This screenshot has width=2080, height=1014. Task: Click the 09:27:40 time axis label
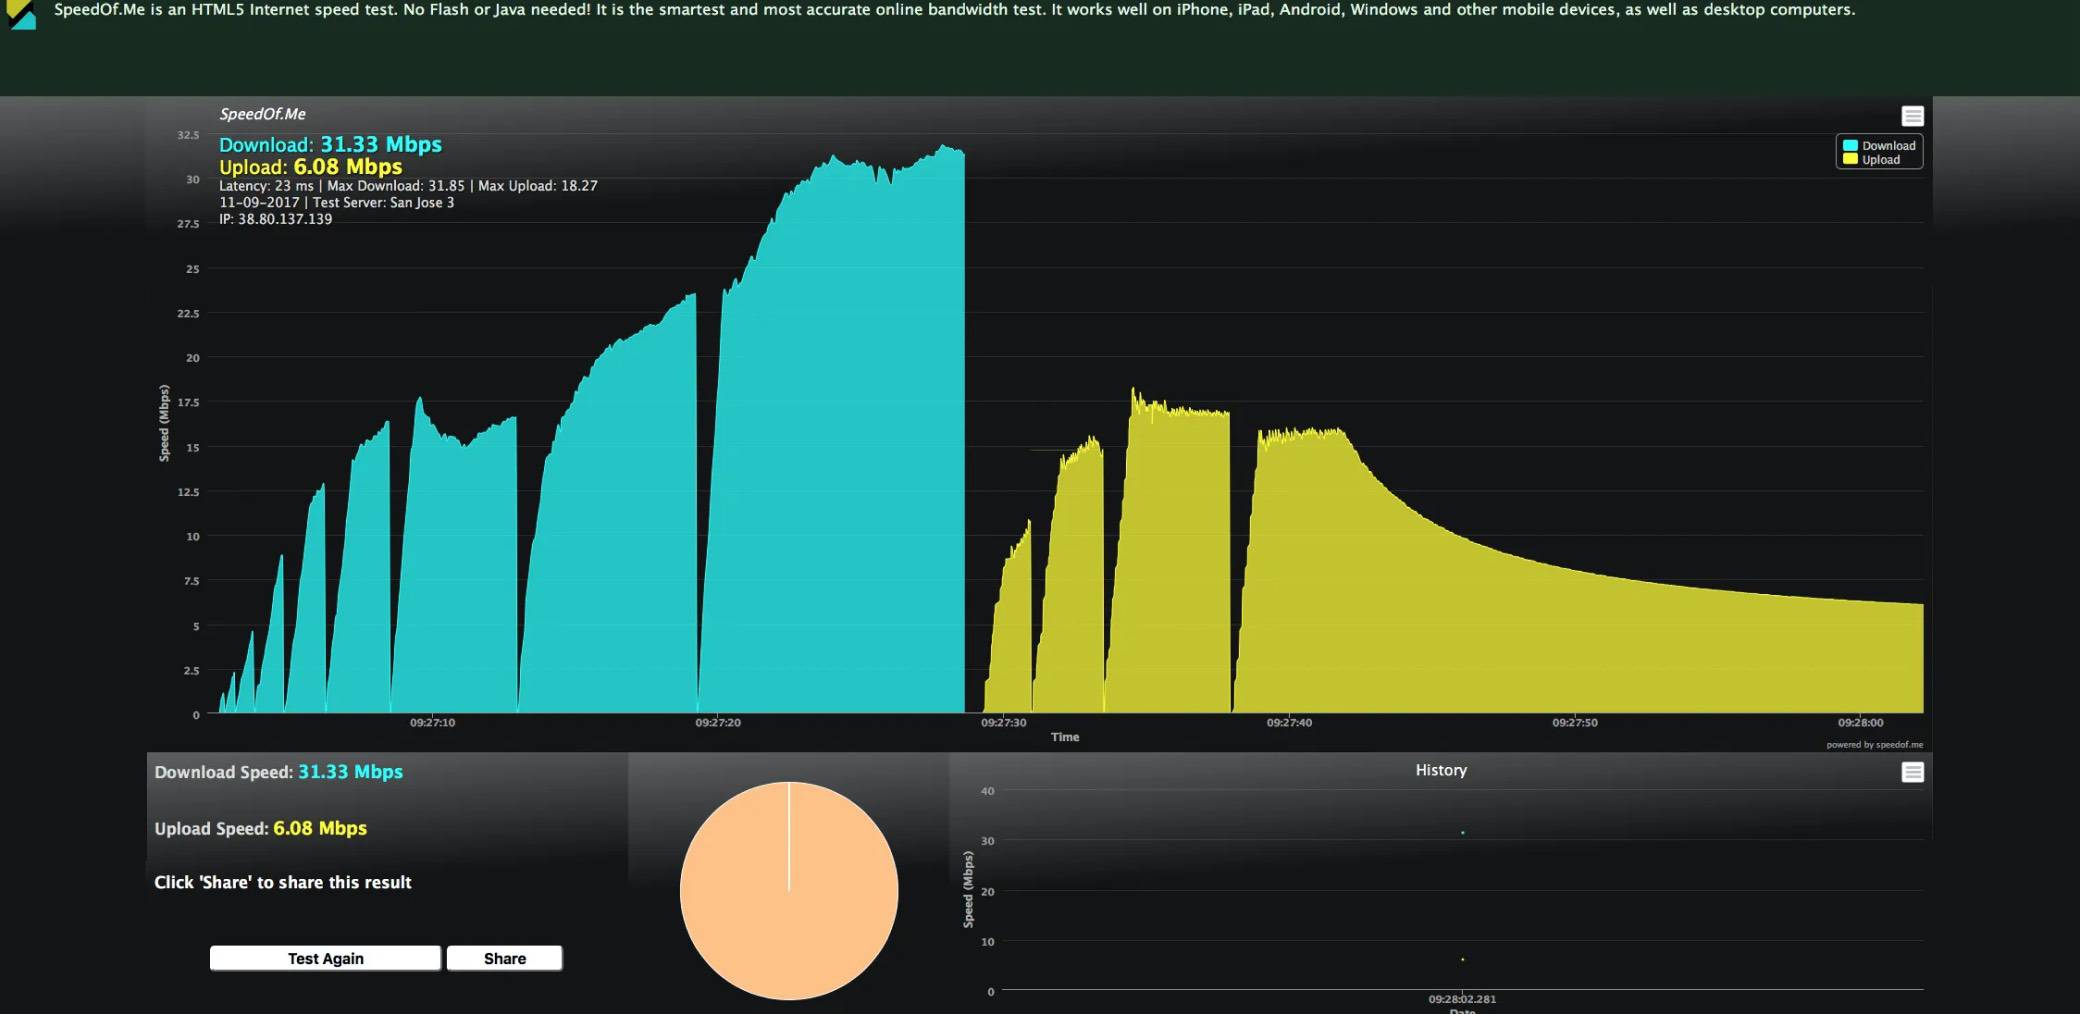click(x=1289, y=722)
